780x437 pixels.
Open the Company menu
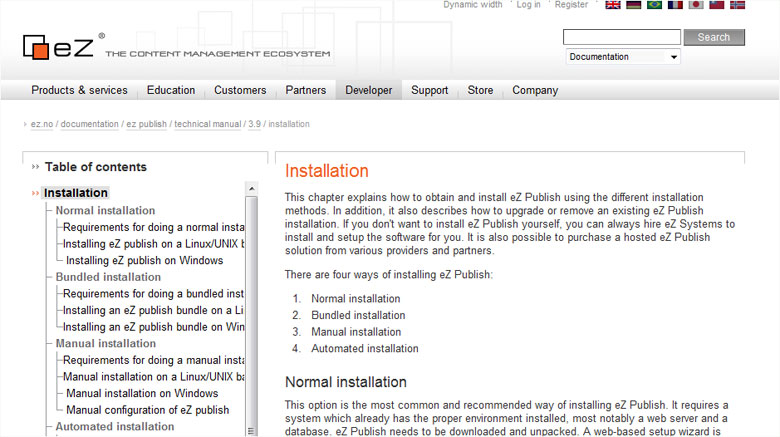[535, 90]
